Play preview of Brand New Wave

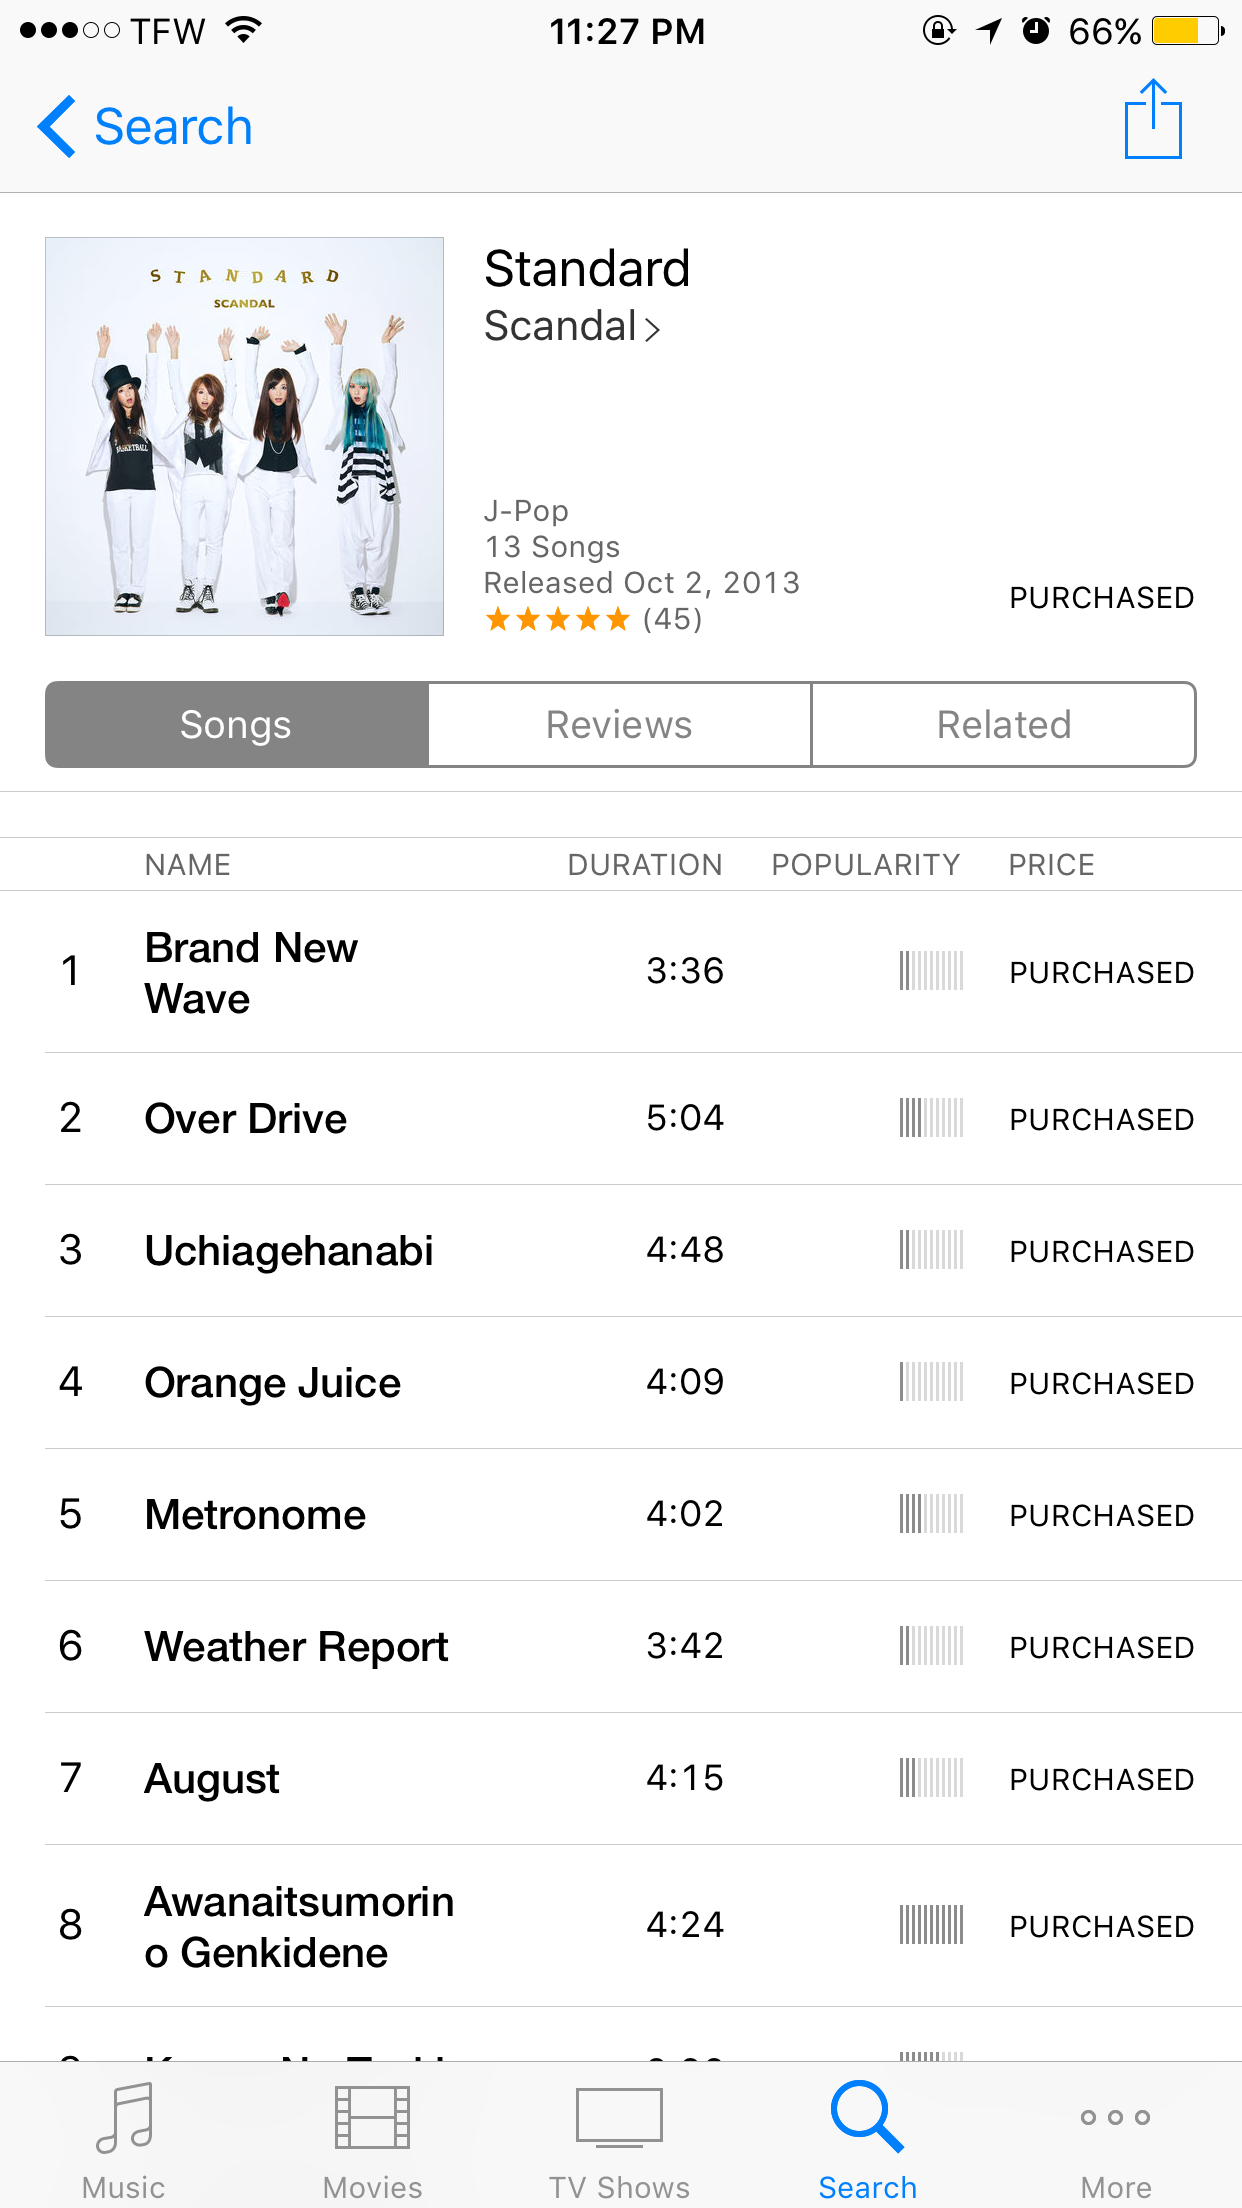643,972
